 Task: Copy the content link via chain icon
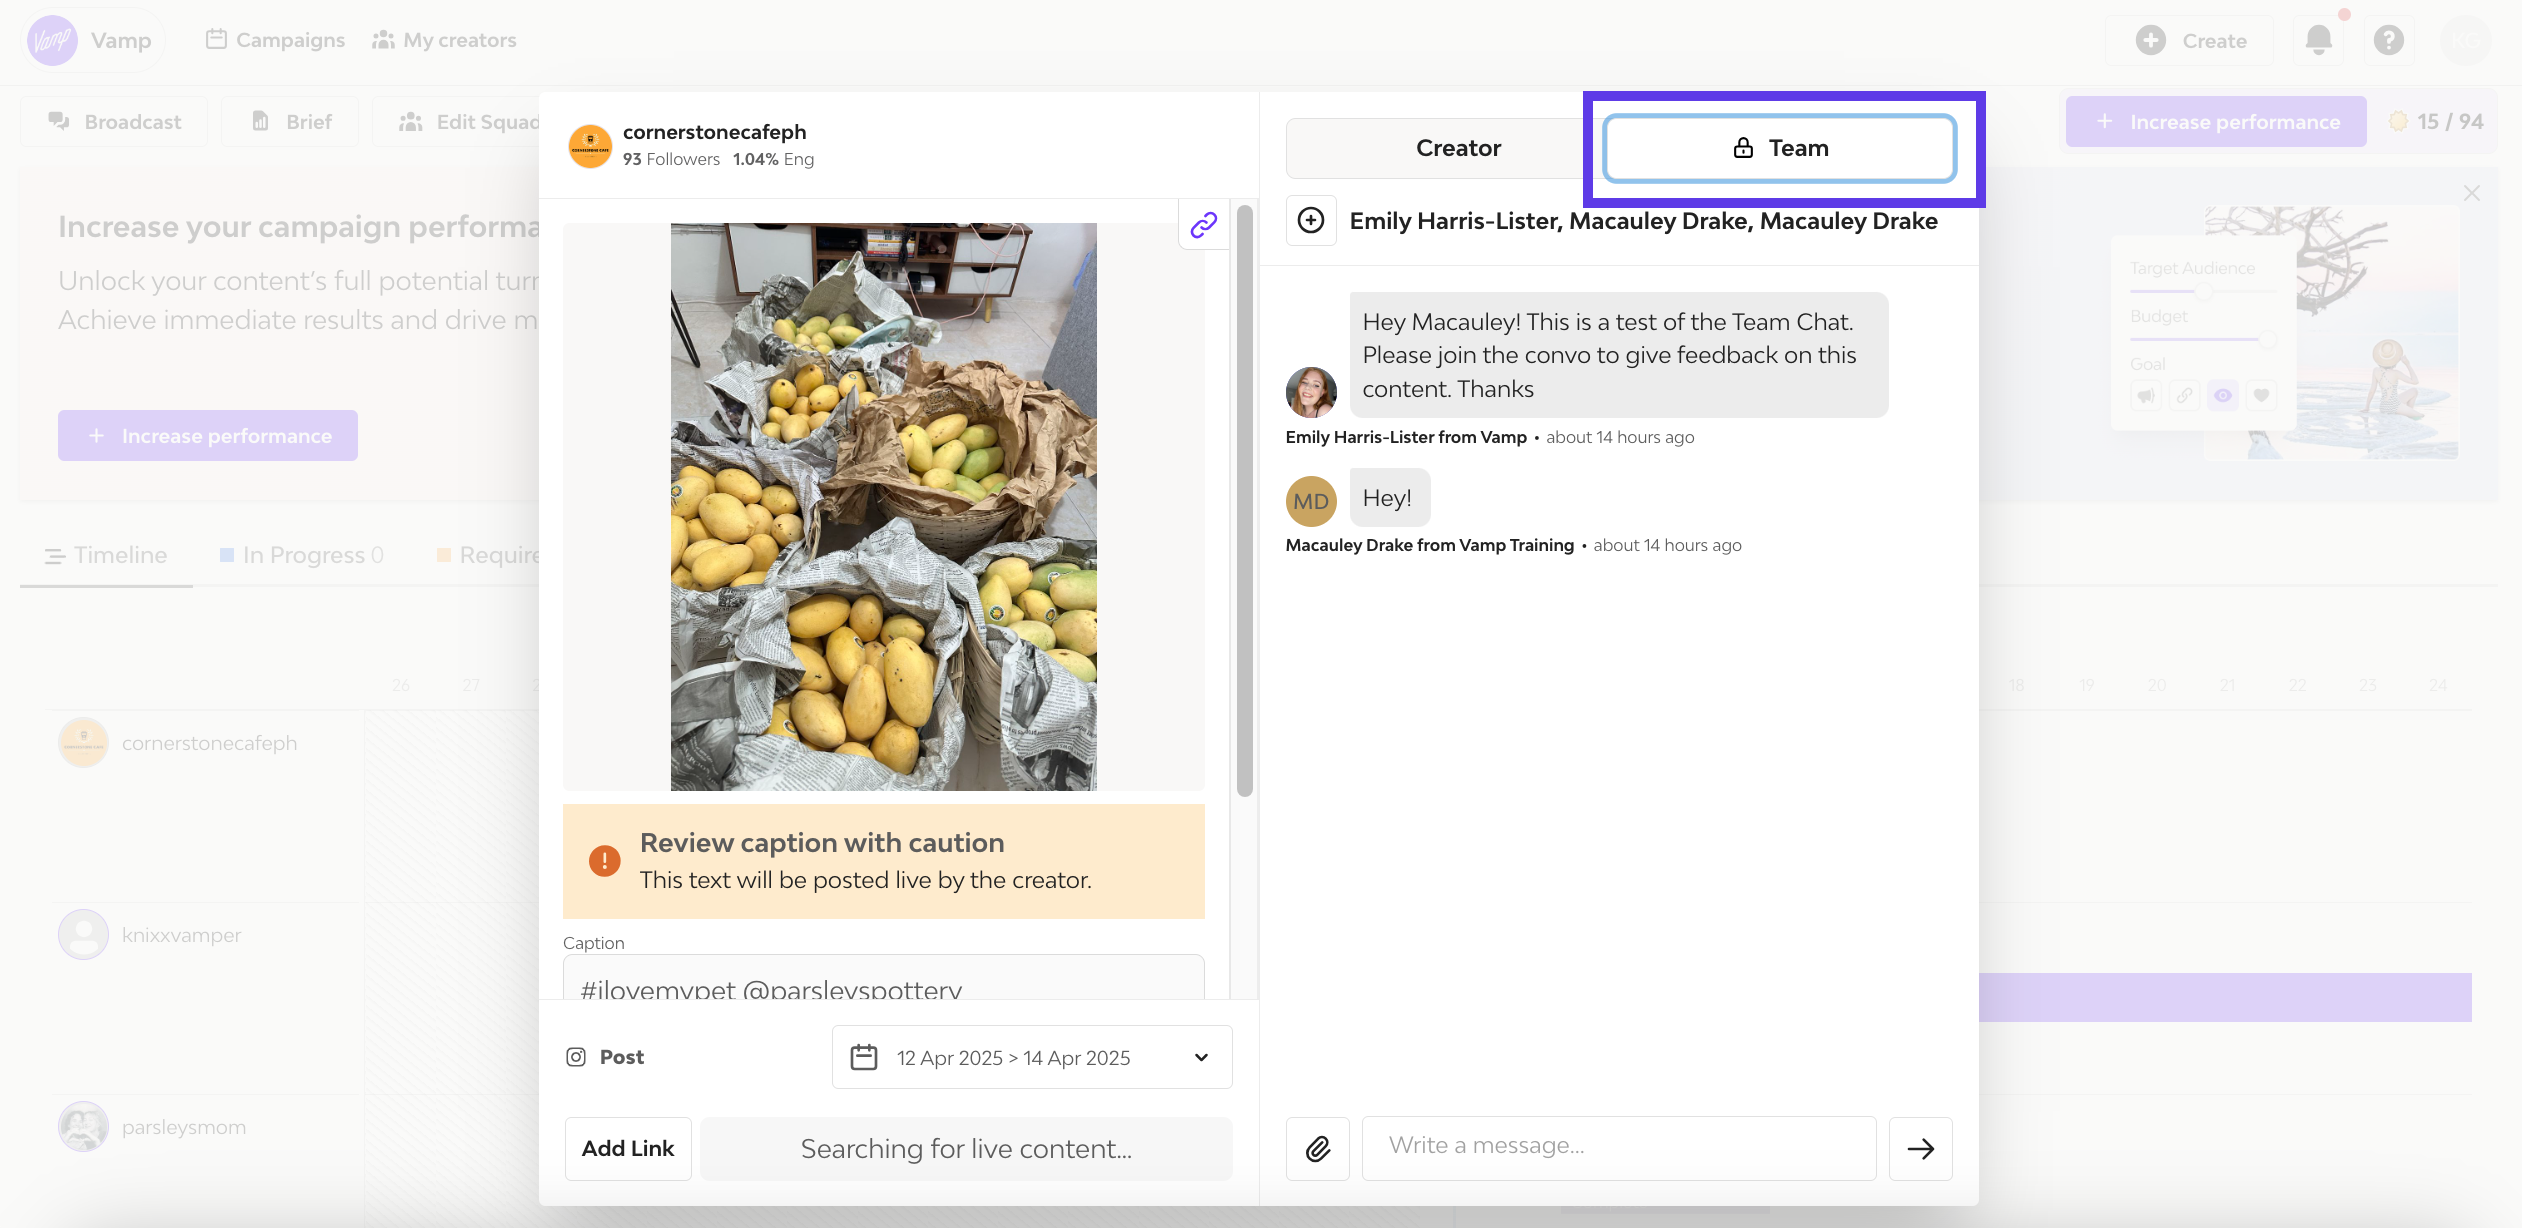(1203, 225)
